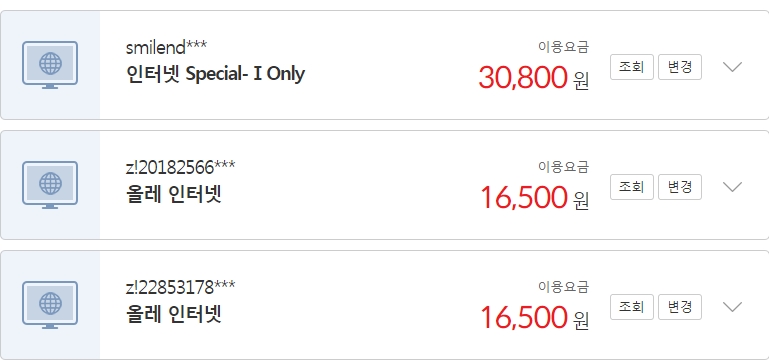Viewport: 769px width, 362px height.
Task: Click 조회 for the z!22853178*** 올레 인터넷 plan
Action: [632, 307]
